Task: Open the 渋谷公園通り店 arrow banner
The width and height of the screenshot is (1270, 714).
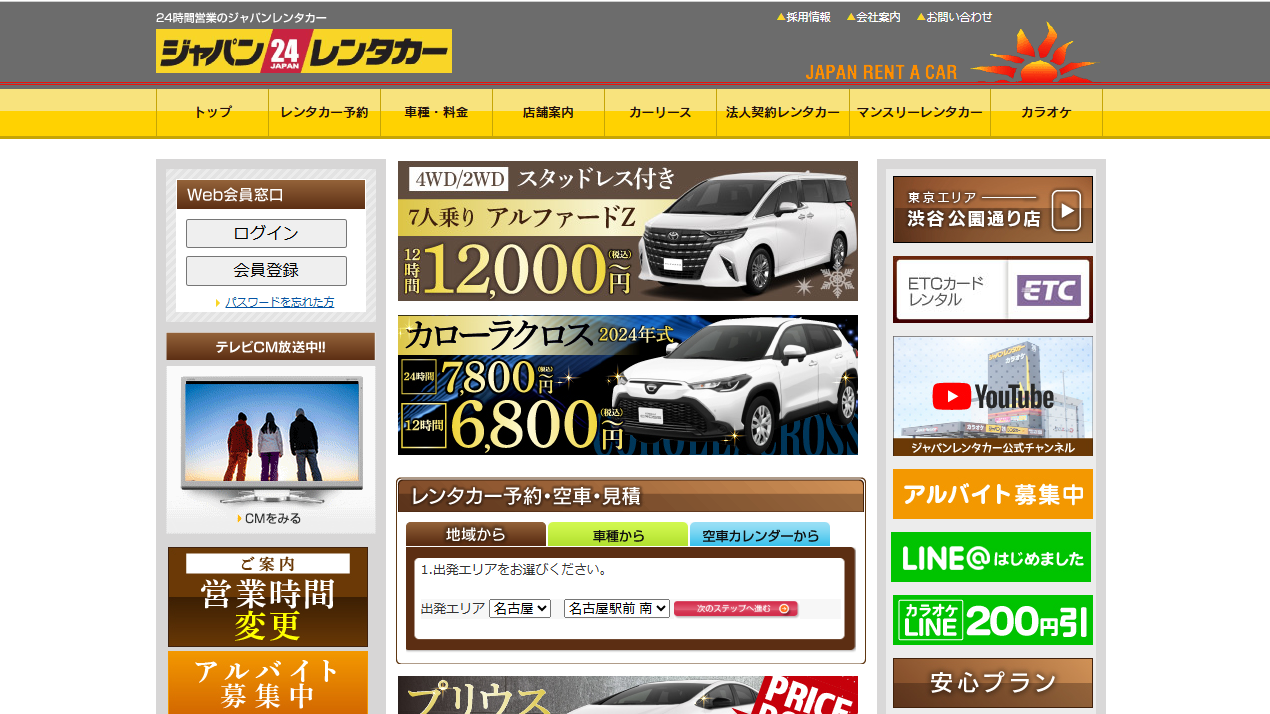Action: (992, 210)
